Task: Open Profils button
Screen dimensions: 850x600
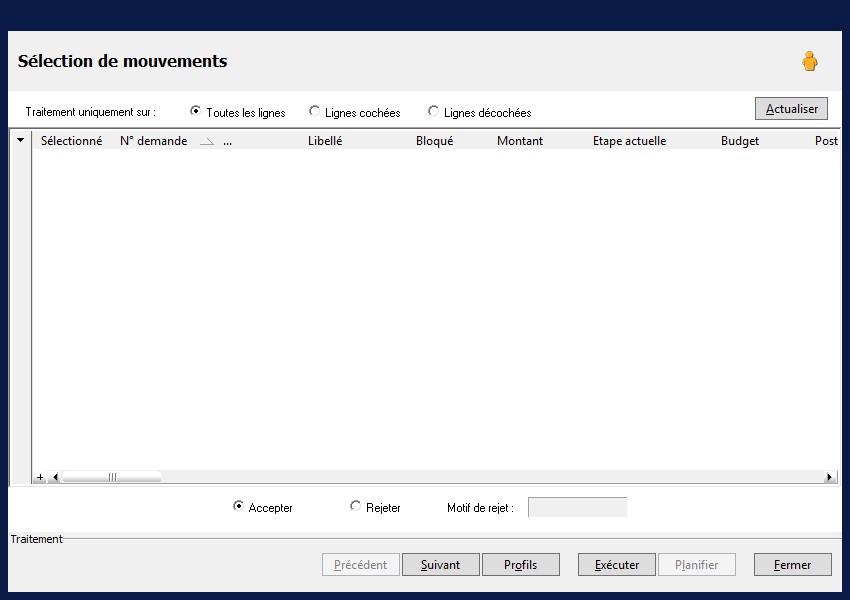Action: 520,565
